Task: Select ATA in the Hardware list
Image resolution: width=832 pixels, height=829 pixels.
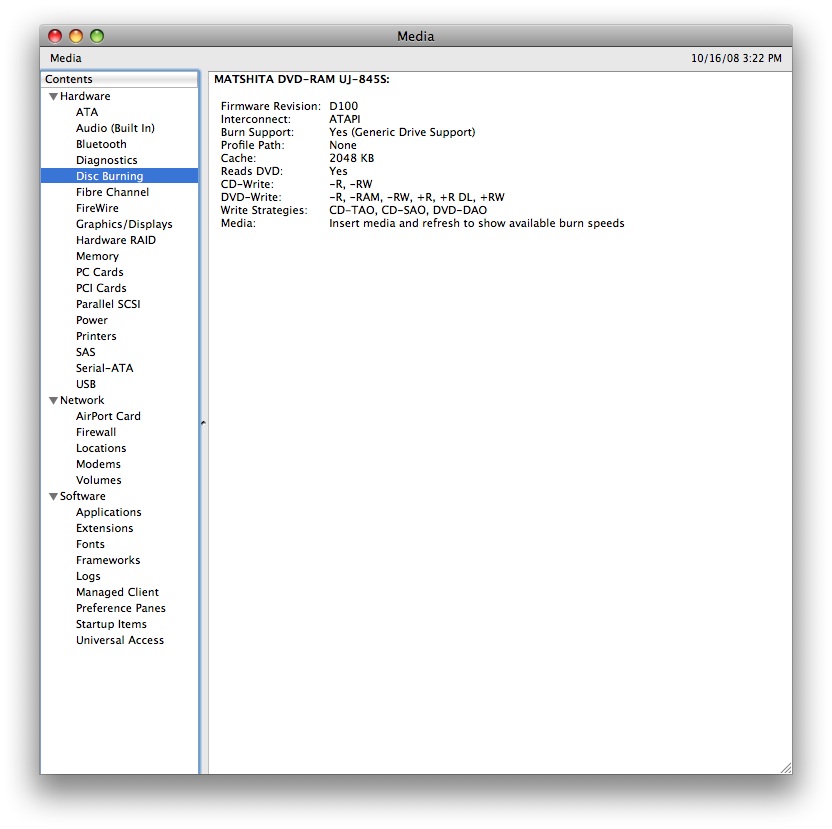Action: [87, 112]
